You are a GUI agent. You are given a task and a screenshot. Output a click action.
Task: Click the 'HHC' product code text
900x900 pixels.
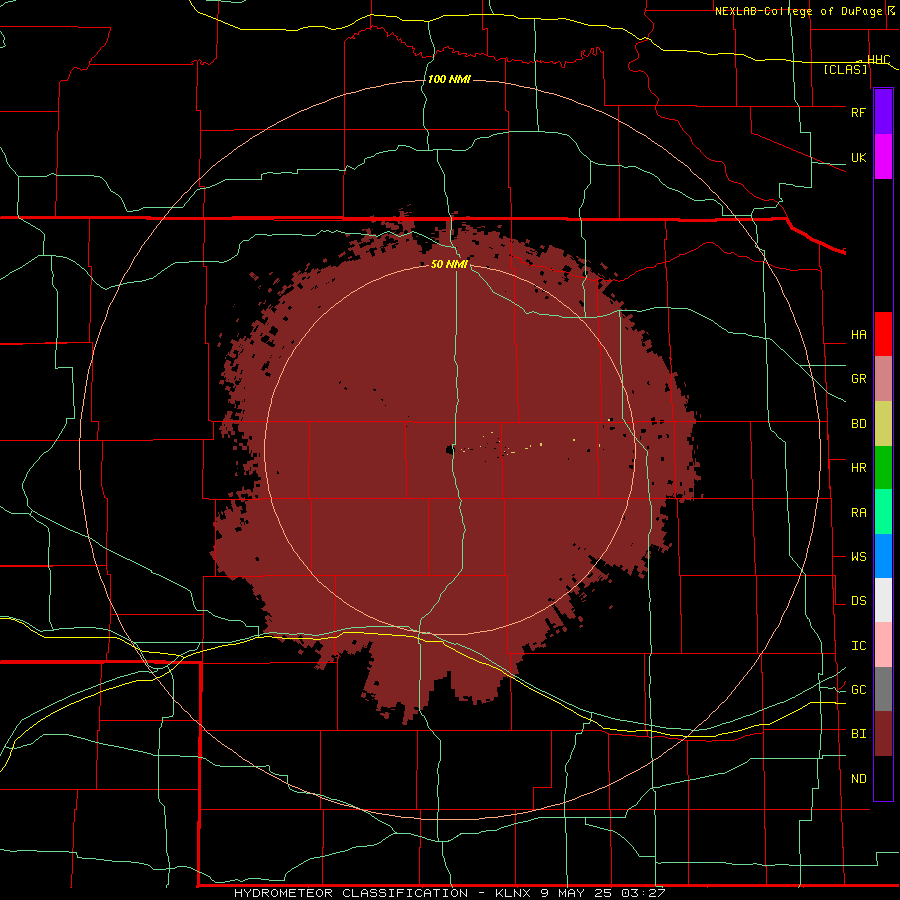click(878, 60)
